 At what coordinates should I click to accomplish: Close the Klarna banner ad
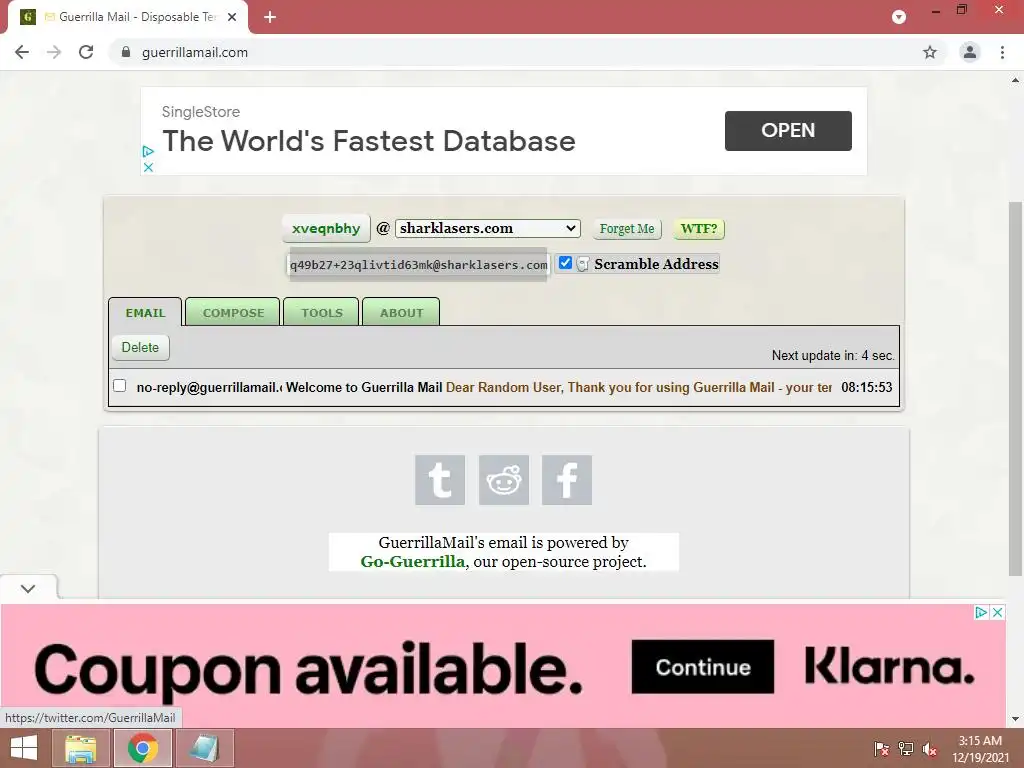coord(997,613)
